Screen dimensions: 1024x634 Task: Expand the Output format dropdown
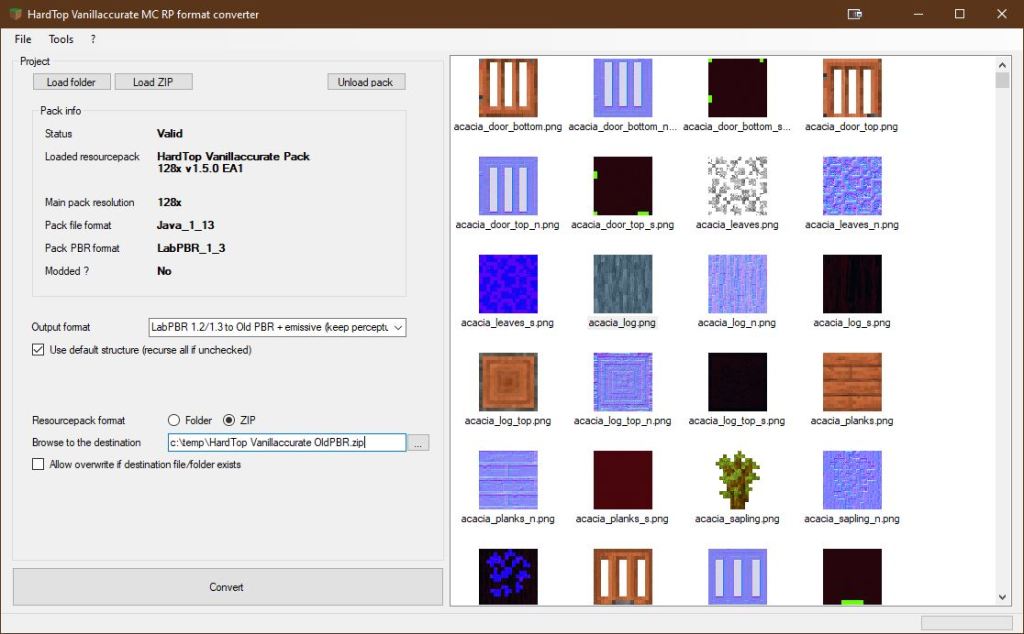tap(398, 327)
